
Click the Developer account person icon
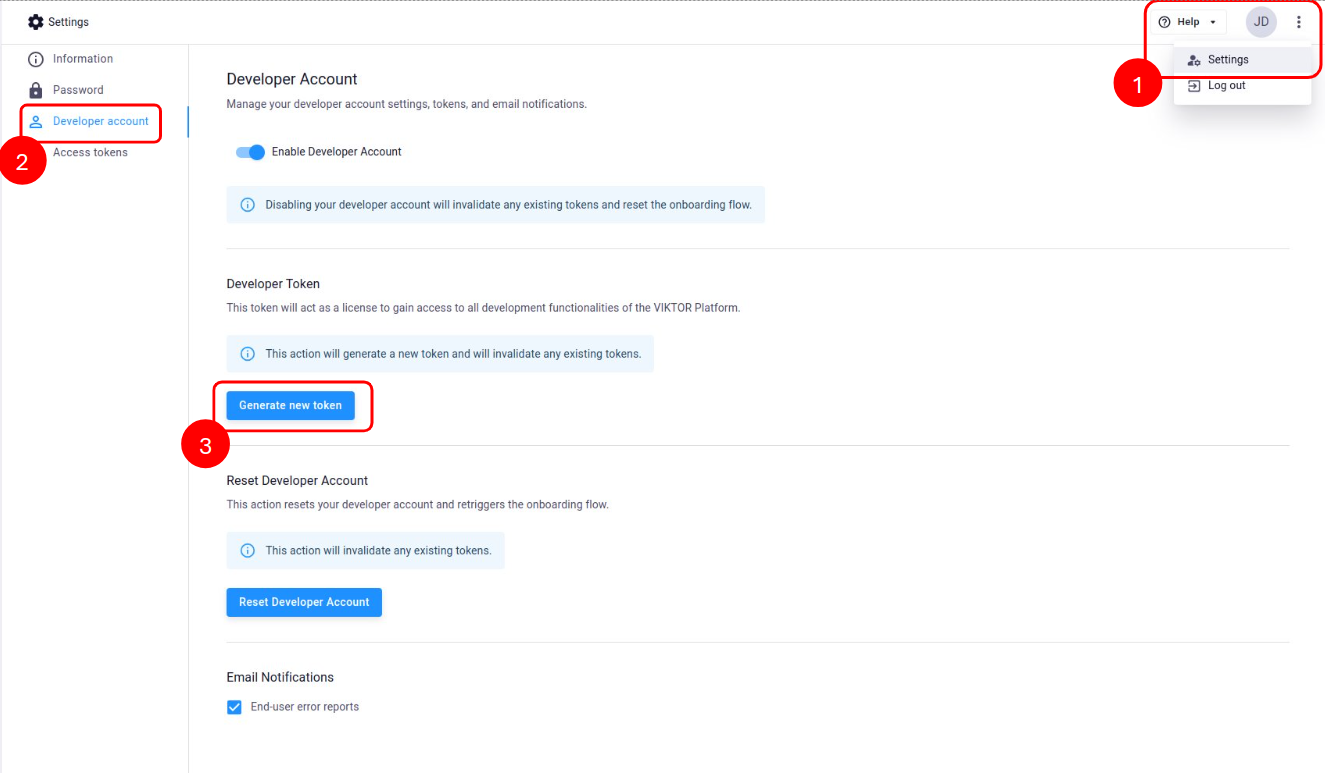coord(36,122)
